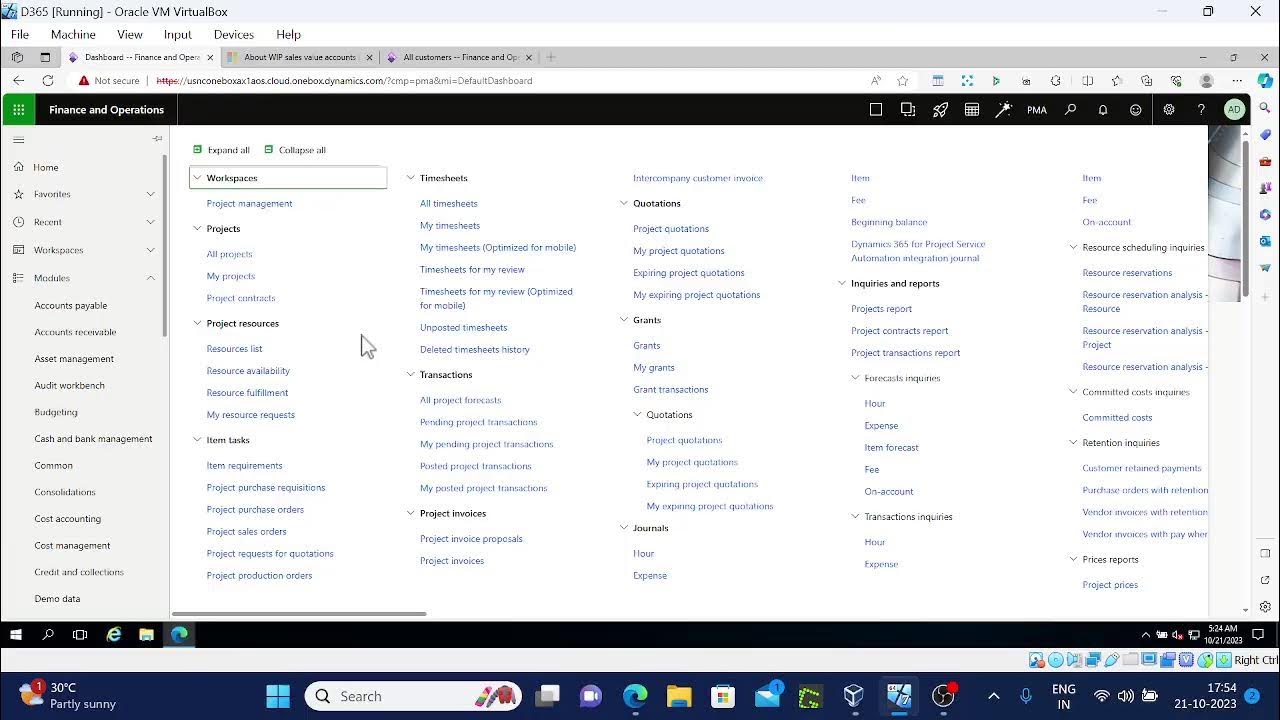This screenshot has height=720, width=1280.
Task: Open the Project management link
Action: (x=249, y=204)
